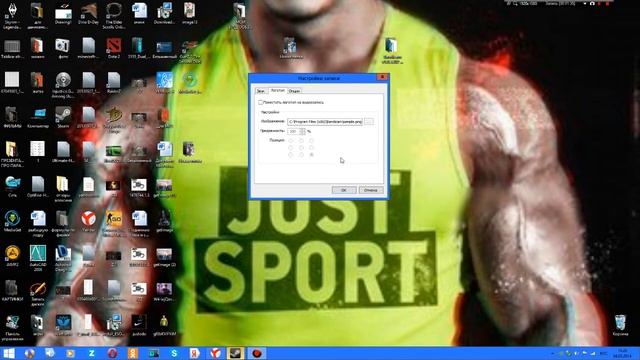Select the Dota 2 desktop icon
Viewport: 640px width, 360px height.
pyautogui.click(x=114, y=48)
